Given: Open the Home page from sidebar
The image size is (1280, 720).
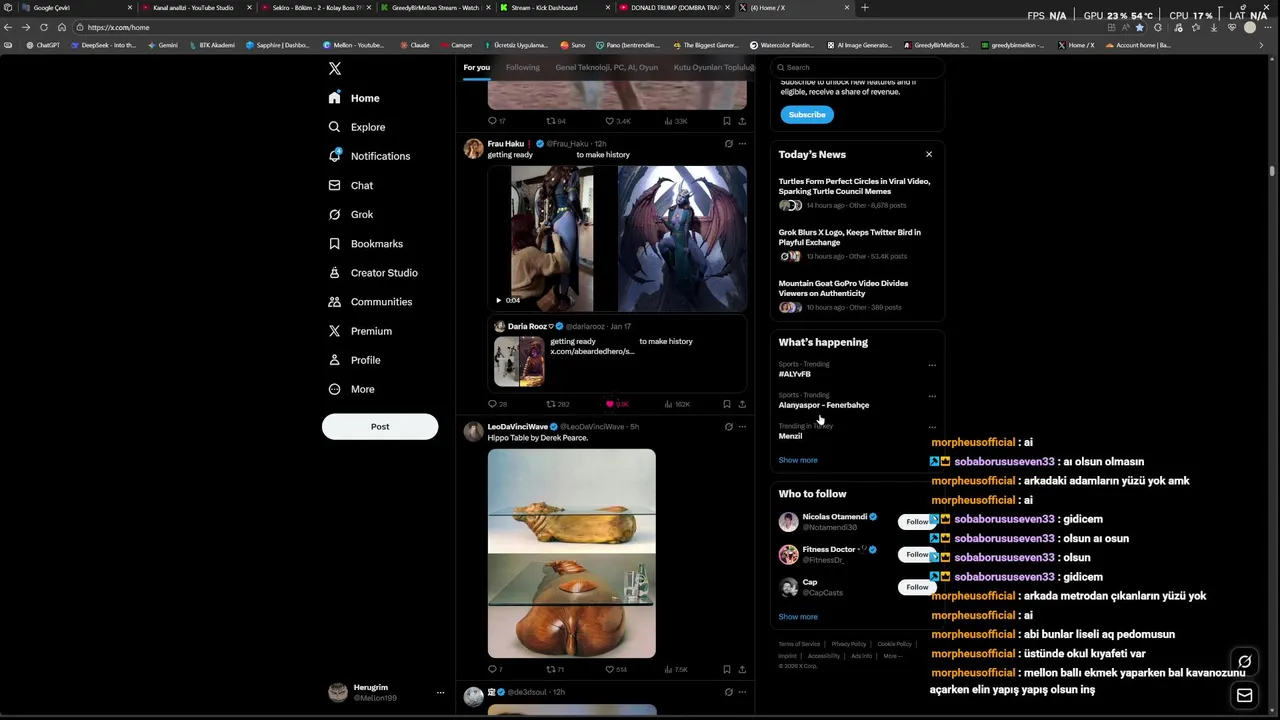Looking at the screenshot, I should (x=354, y=98).
